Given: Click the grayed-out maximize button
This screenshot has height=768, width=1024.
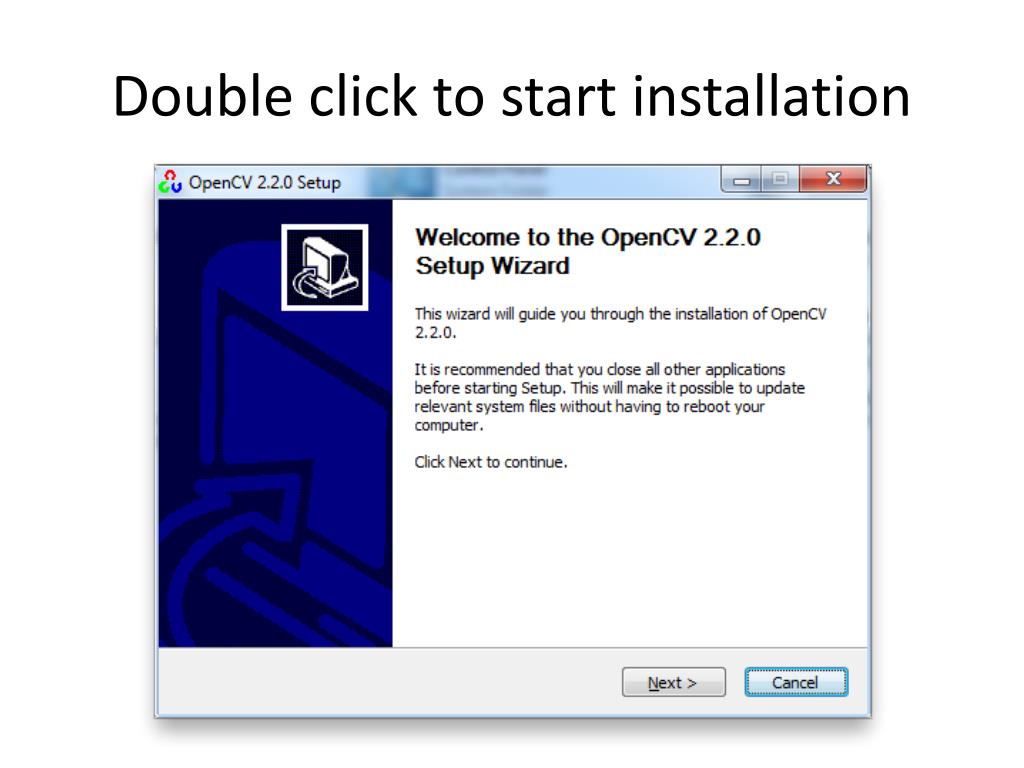Looking at the screenshot, I should click(x=780, y=179).
